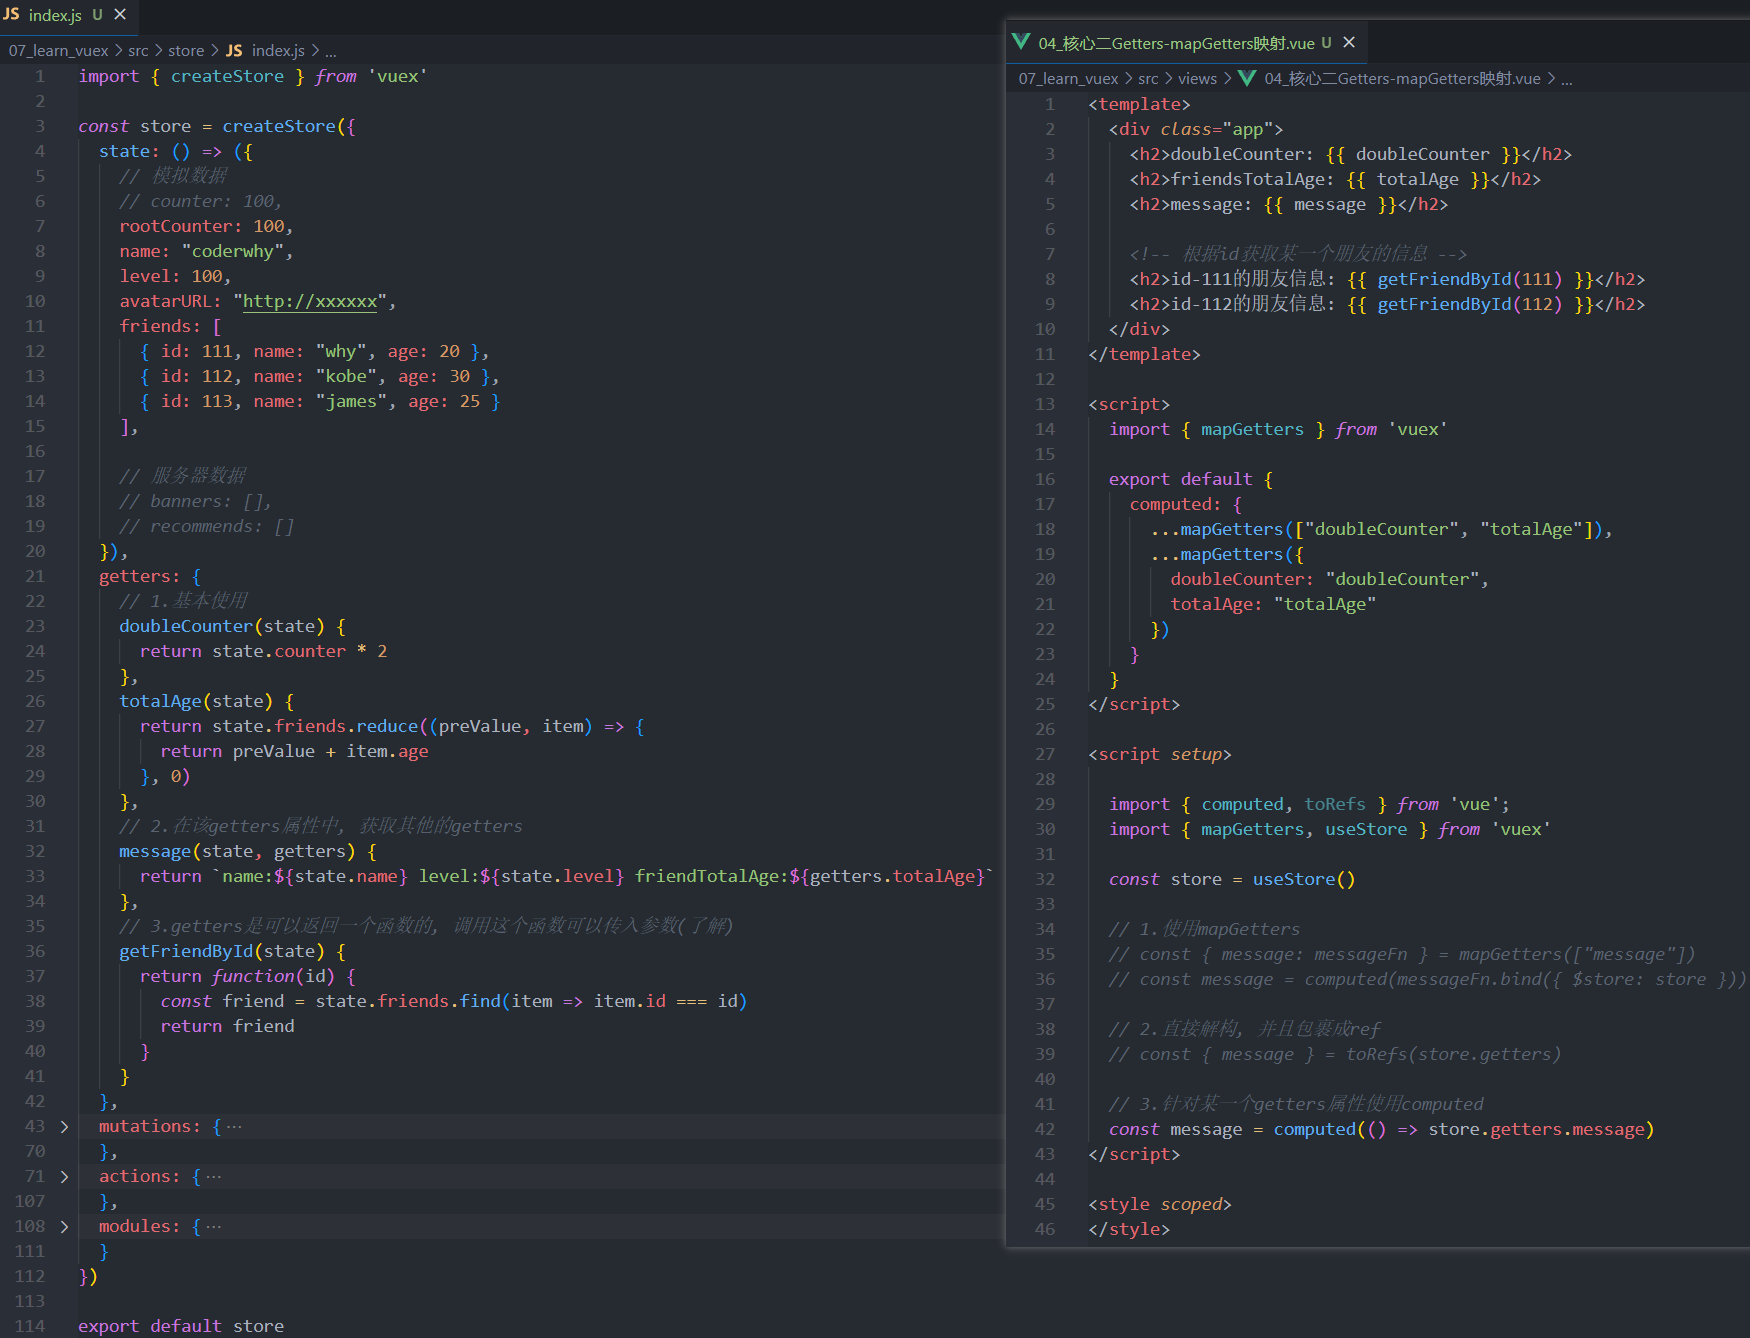Open the trailing ellipsis in right breadcrumb

tap(1567, 79)
